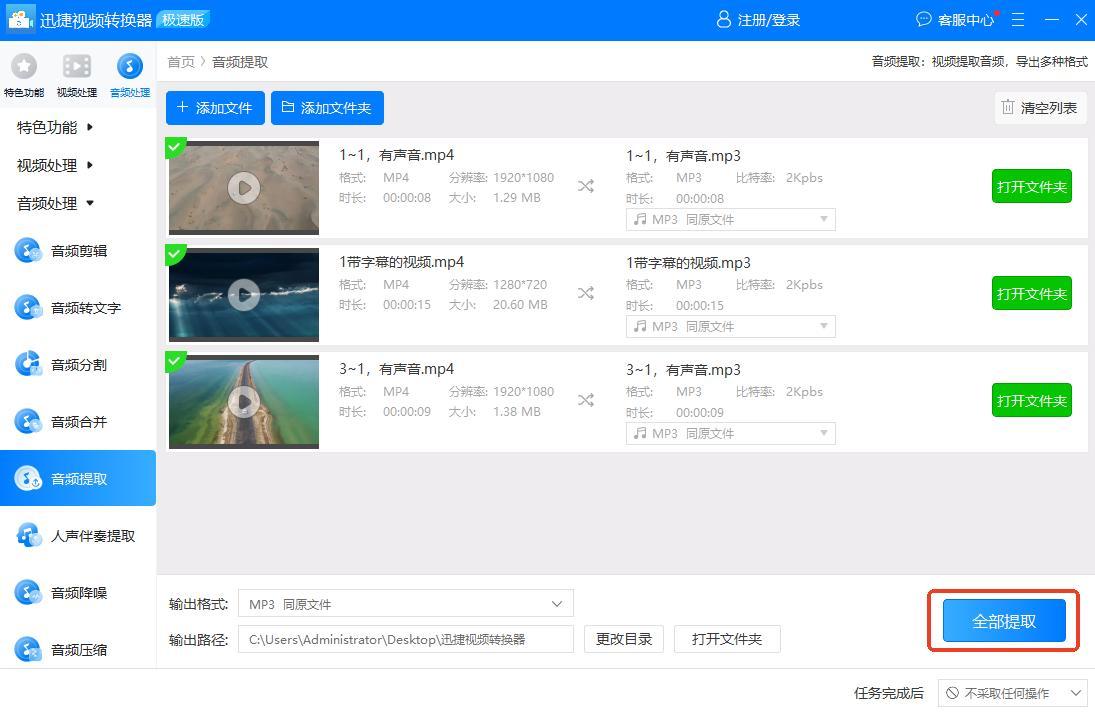Choose the 音频合并 tool icon
This screenshot has height=716, width=1095.
(28, 421)
